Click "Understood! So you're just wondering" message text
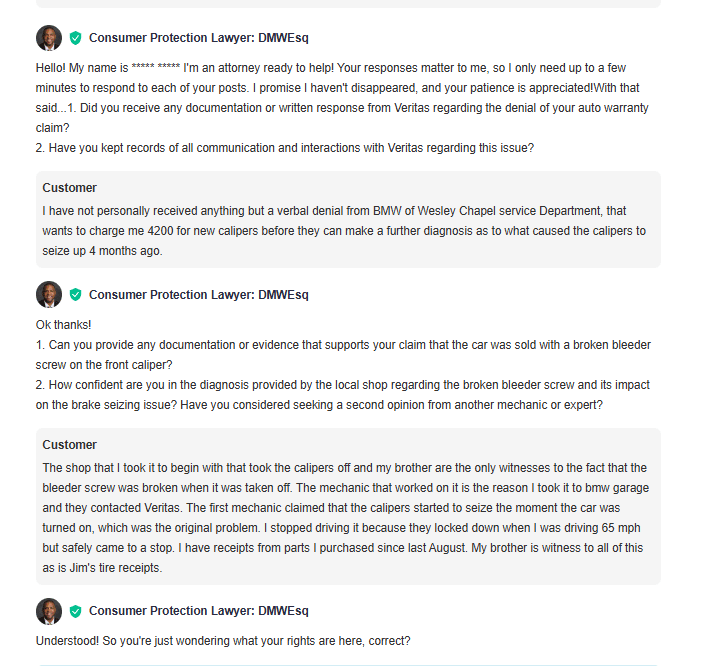This screenshot has height=666, width=701. tap(223, 641)
